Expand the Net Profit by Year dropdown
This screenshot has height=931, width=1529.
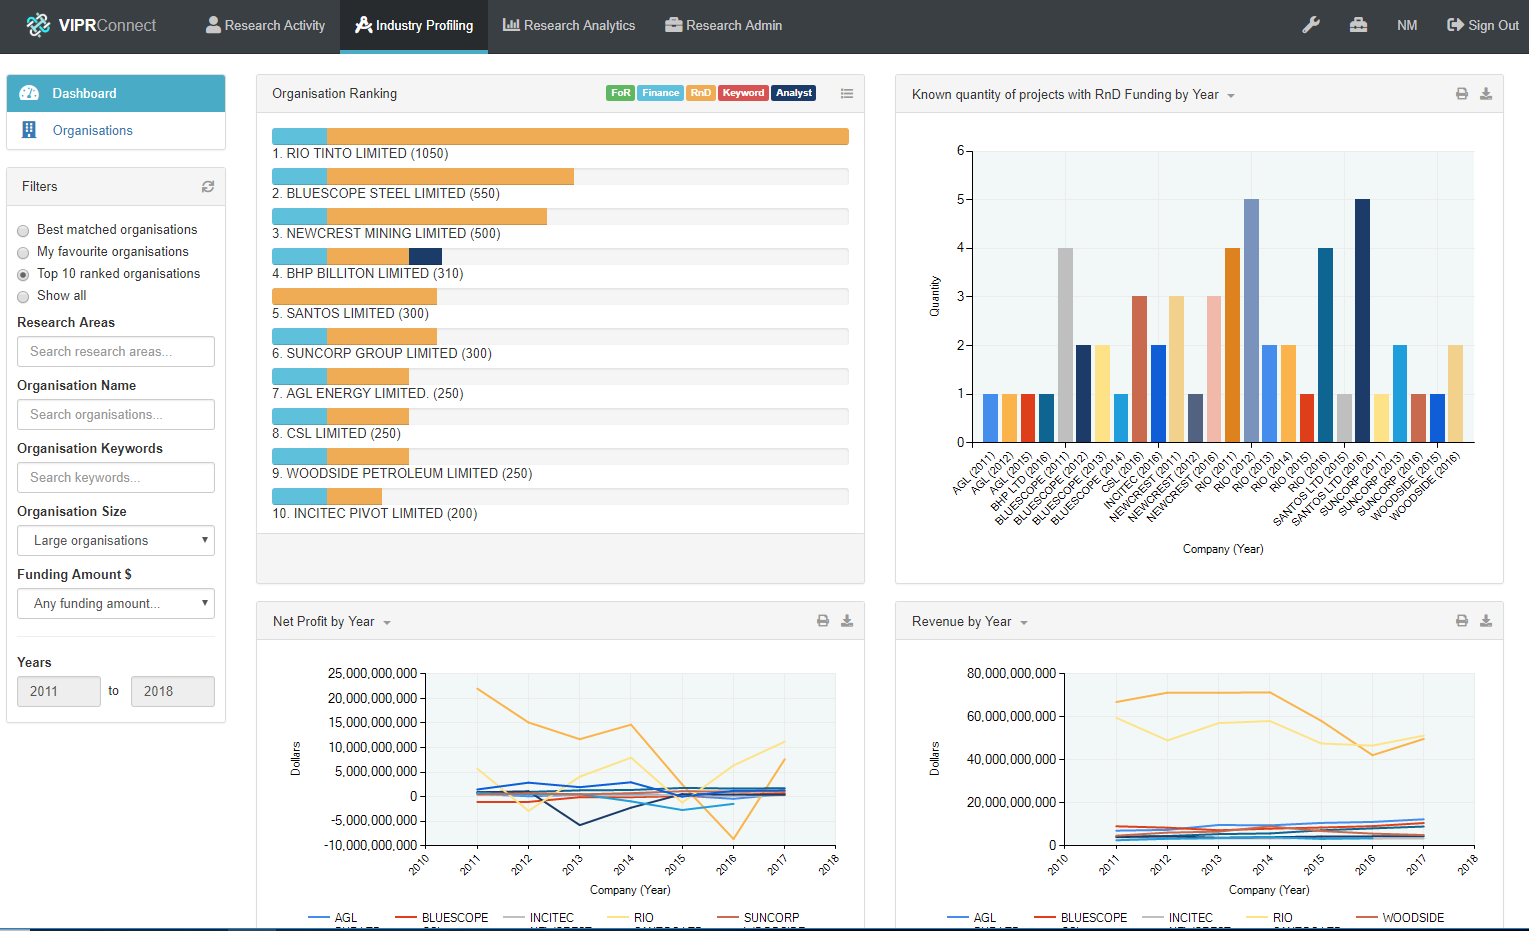[x=387, y=623]
